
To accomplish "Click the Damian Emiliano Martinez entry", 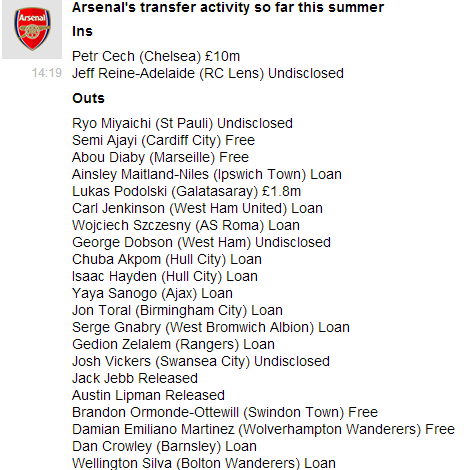I will click(x=263, y=429).
